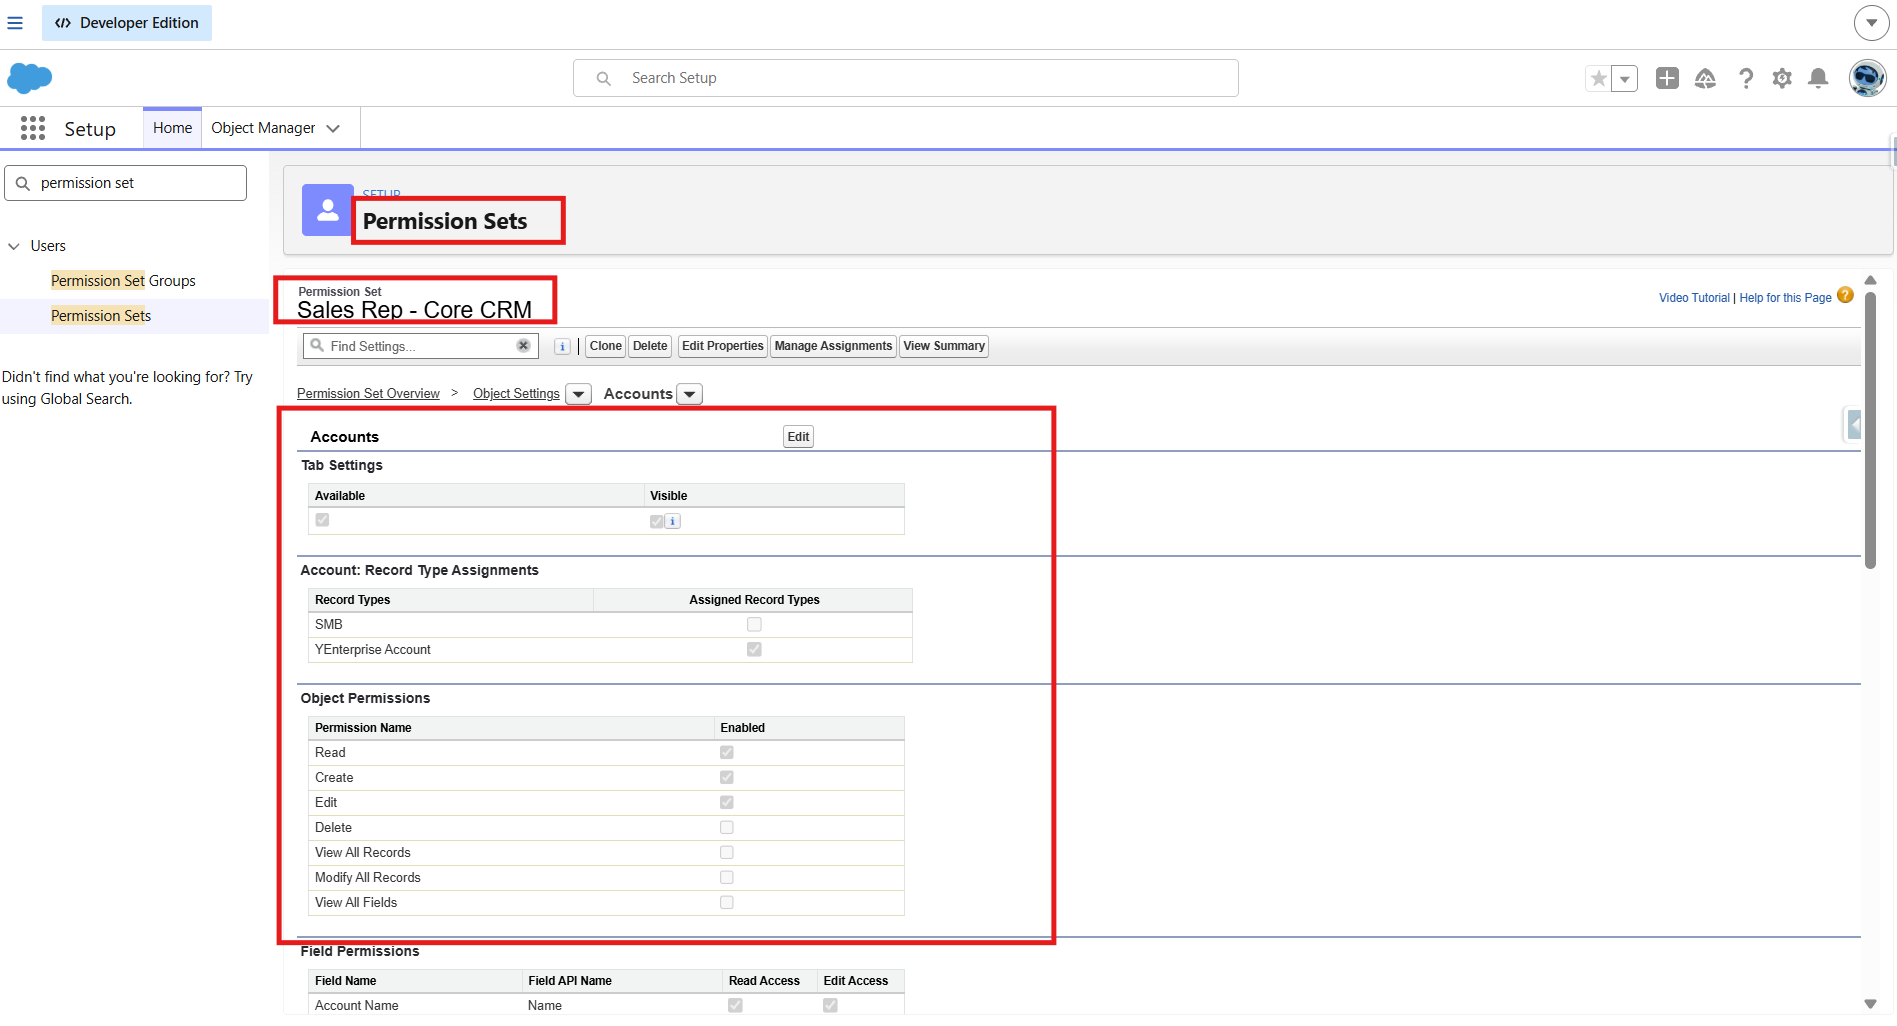This screenshot has width=1897, height=1026.
Task: Click the Try using Global Search link
Action: coord(127,388)
